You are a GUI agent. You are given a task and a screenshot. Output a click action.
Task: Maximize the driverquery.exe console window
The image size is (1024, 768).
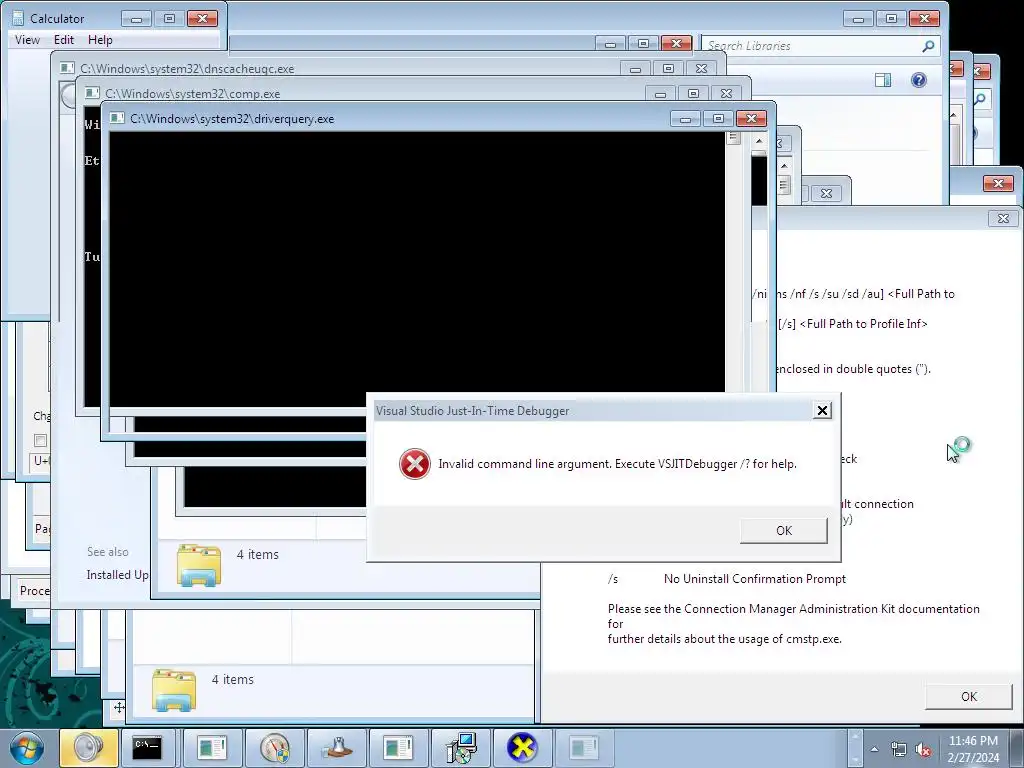(718, 119)
